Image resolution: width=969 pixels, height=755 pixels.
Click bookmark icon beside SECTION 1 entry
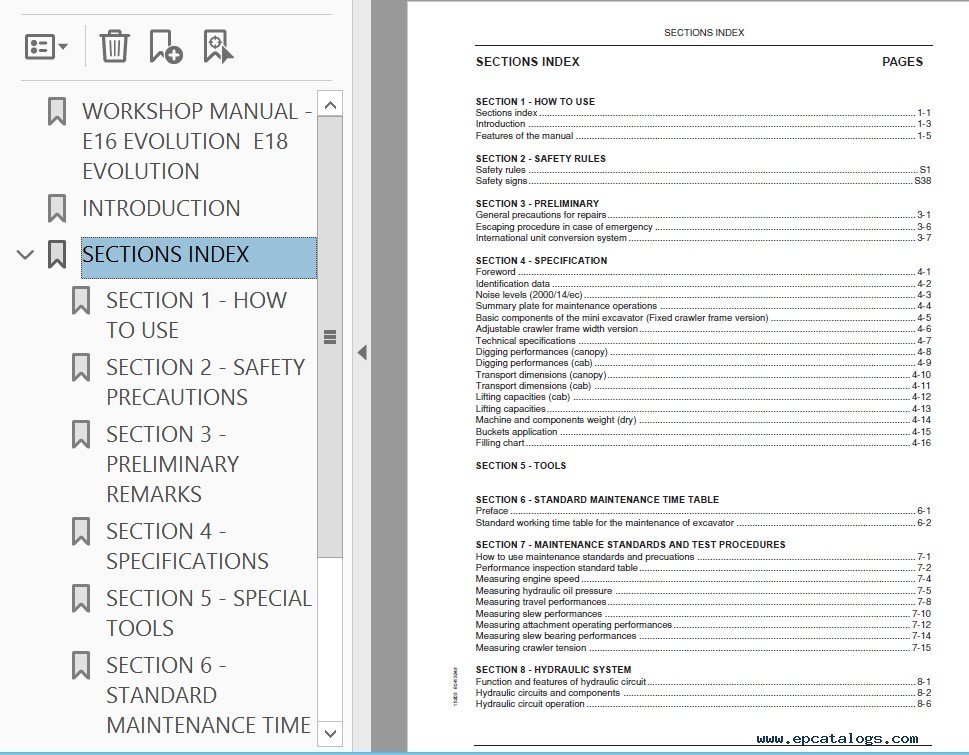click(x=81, y=300)
